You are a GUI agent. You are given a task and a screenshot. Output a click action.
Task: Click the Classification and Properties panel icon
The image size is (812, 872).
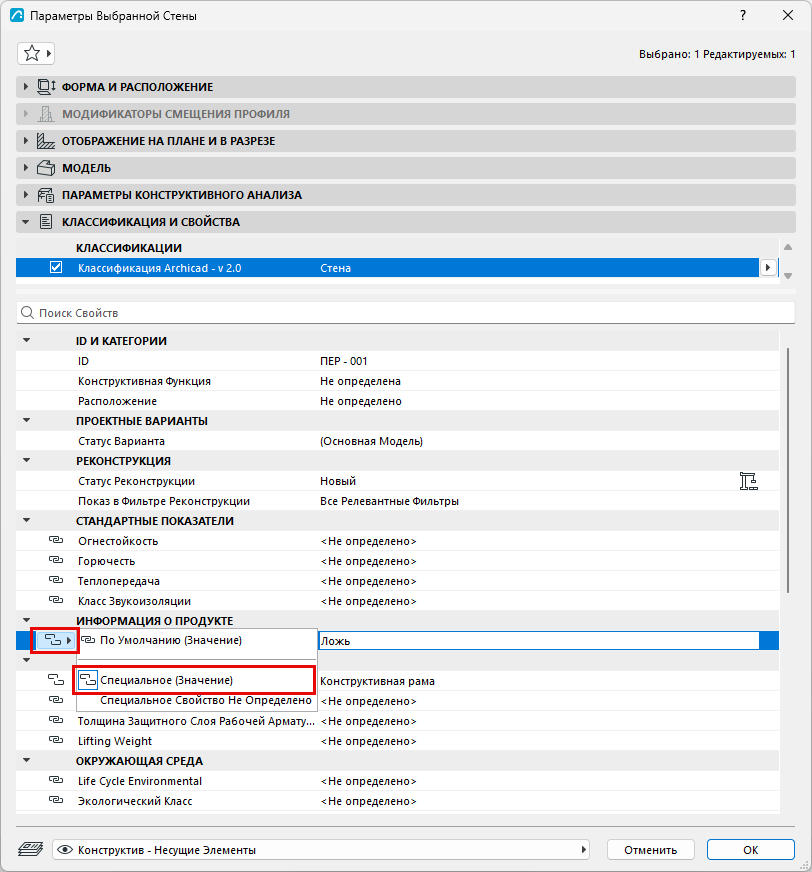point(46,222)
